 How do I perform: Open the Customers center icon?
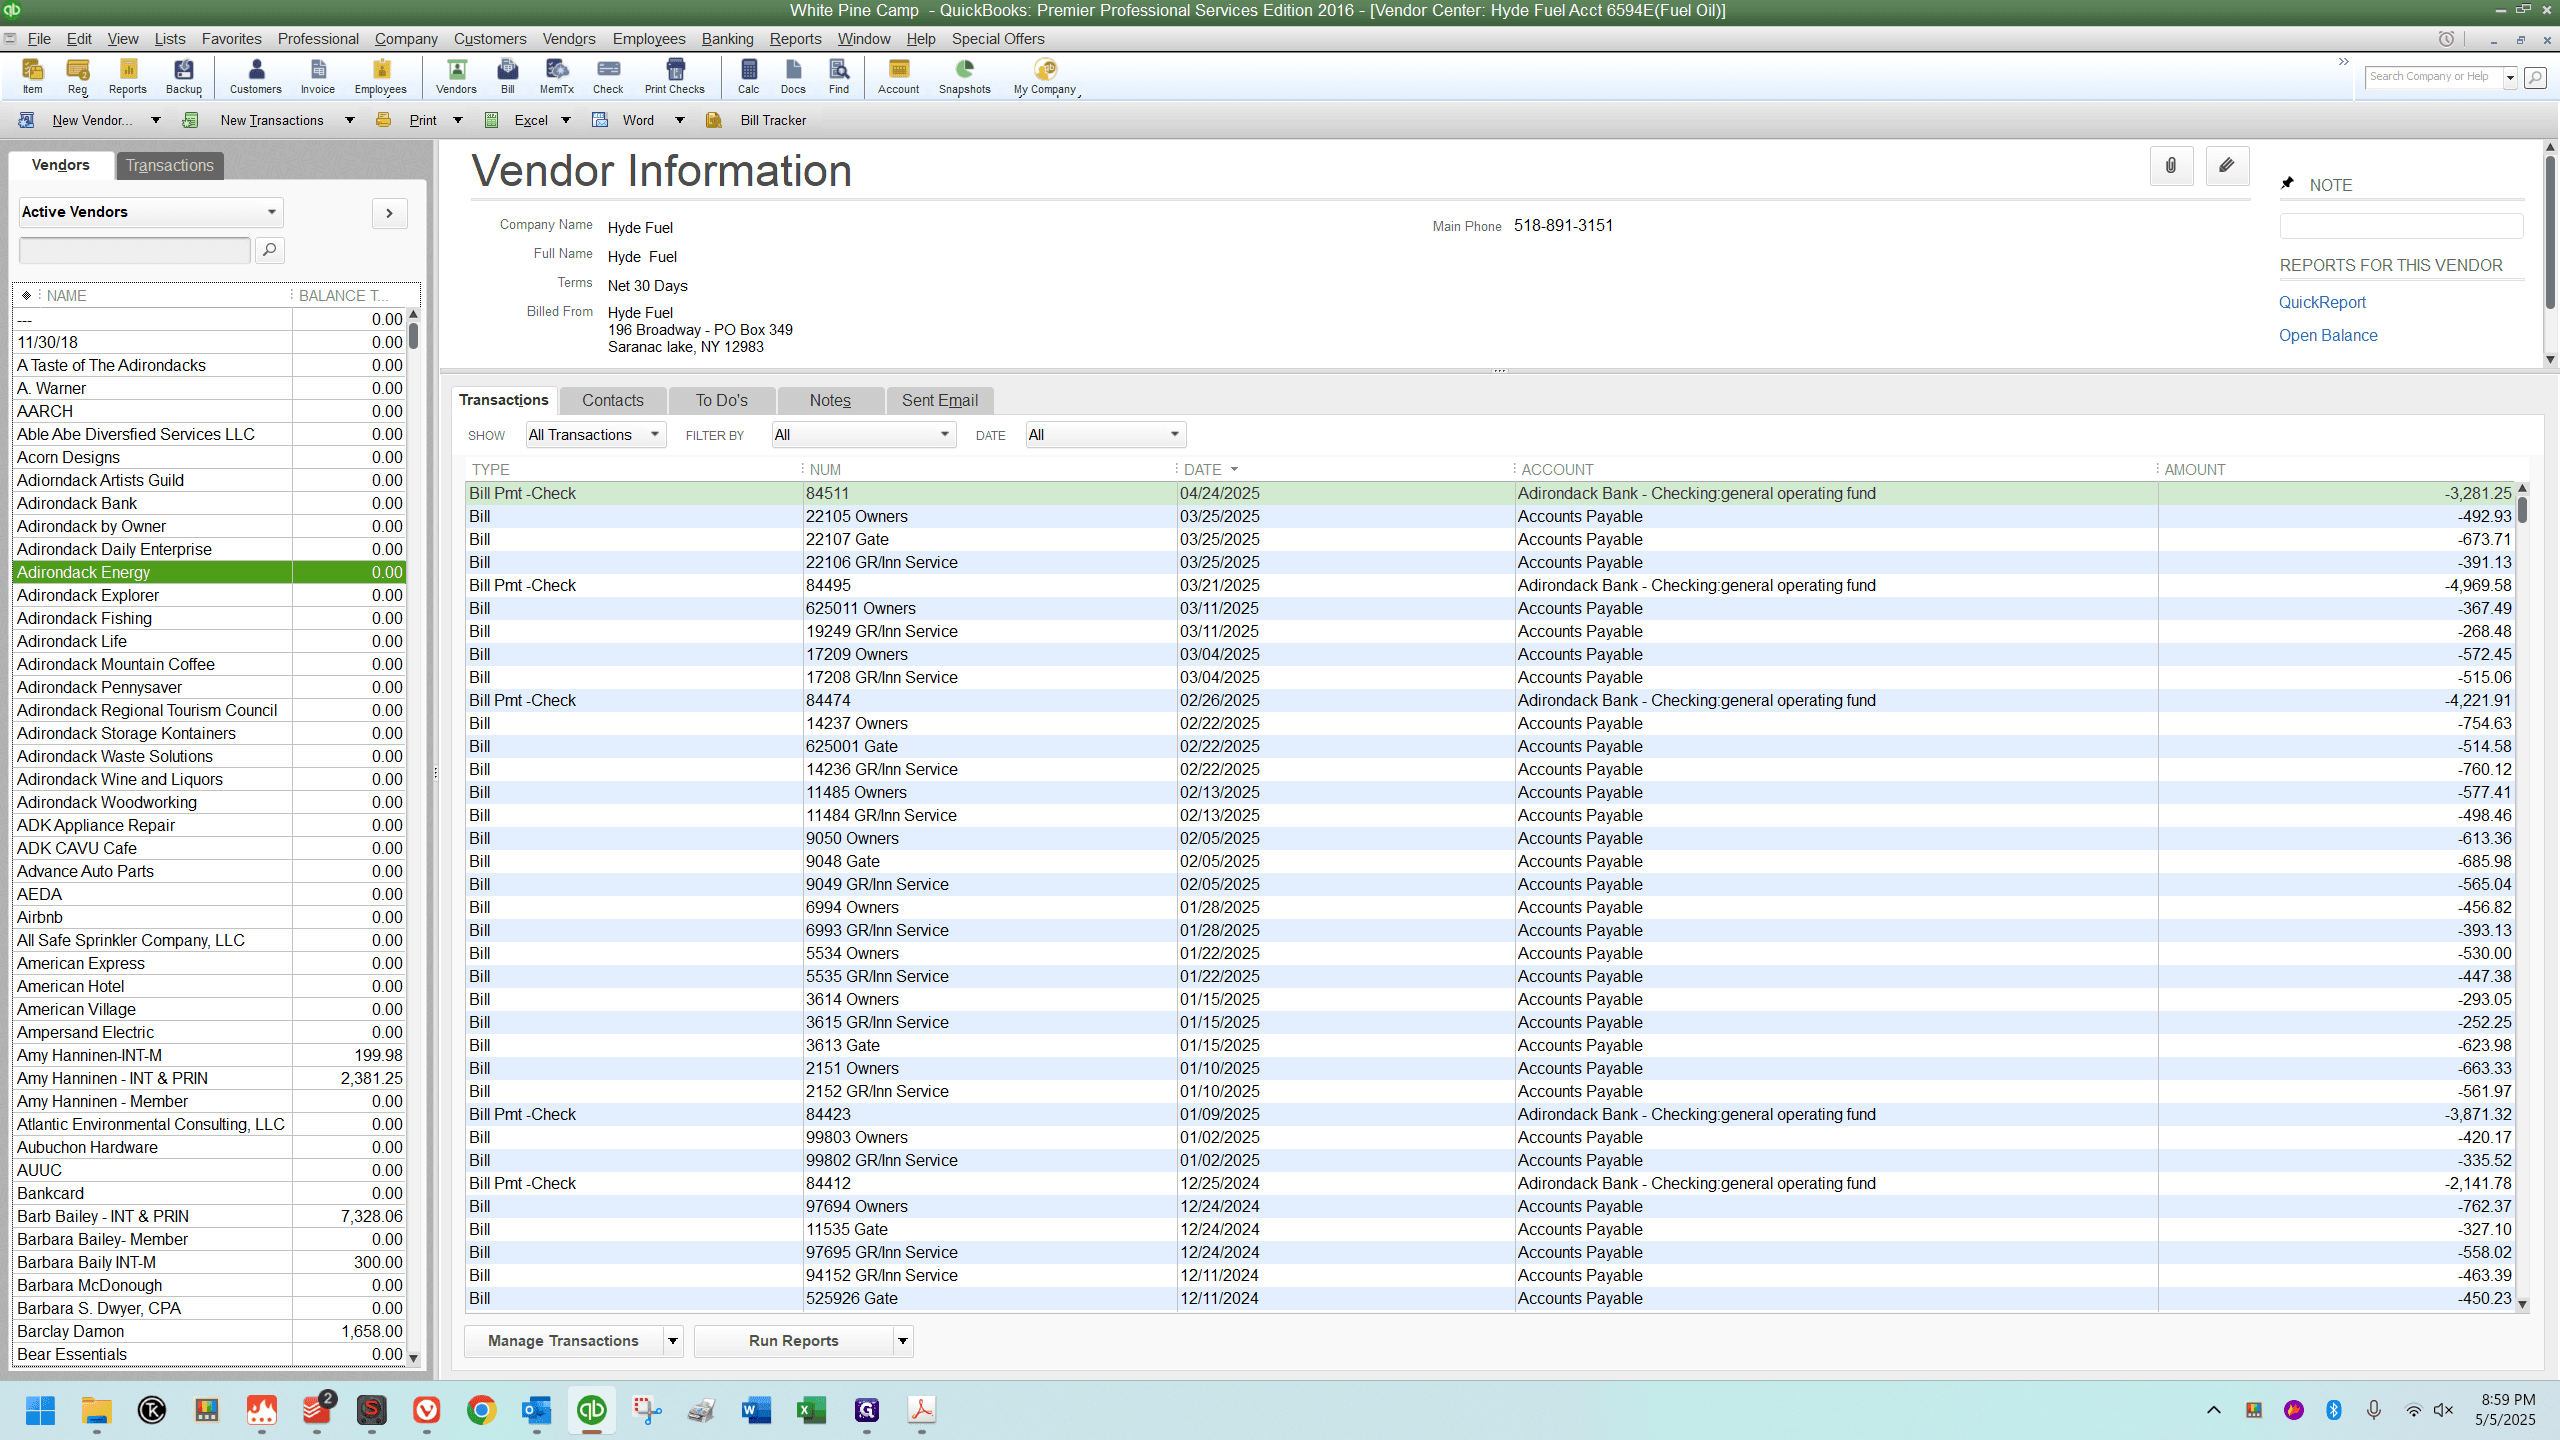coord(256,76)
